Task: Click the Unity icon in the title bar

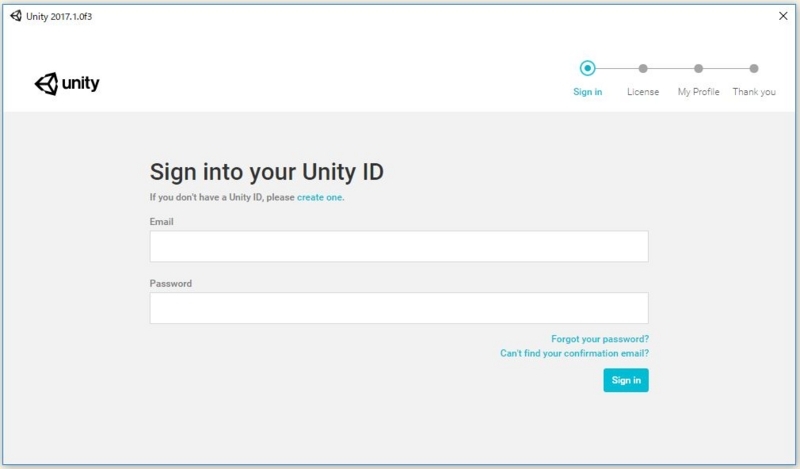Action: point(16,16)
